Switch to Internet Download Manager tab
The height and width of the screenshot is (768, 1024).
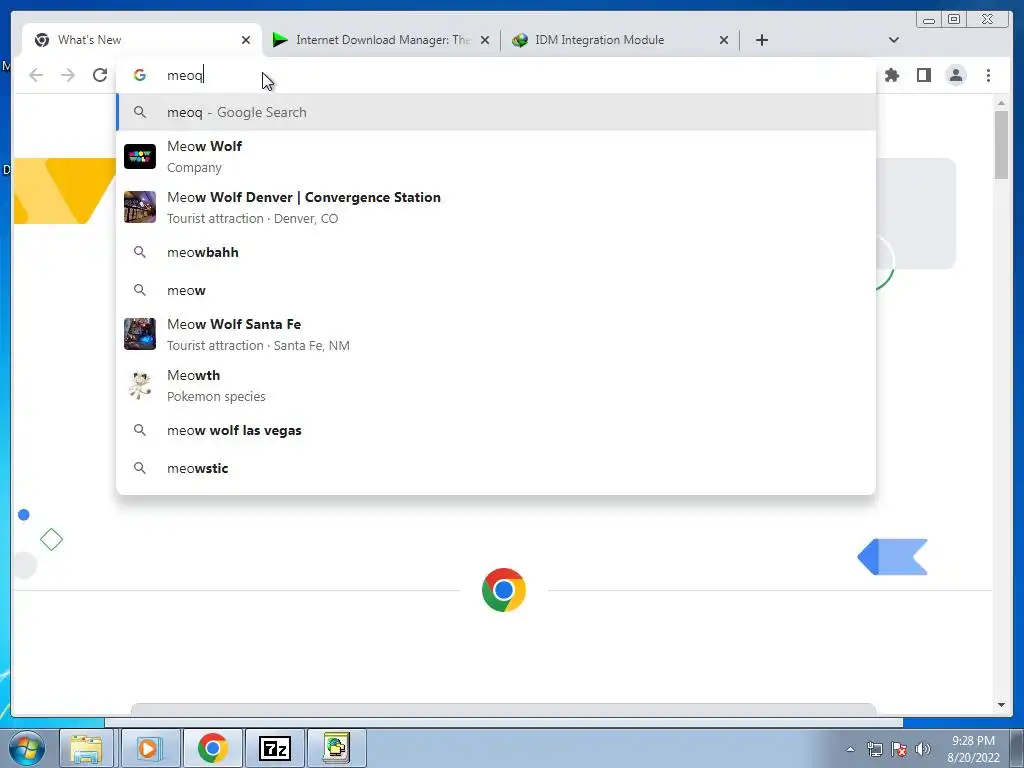click(382, 40)
